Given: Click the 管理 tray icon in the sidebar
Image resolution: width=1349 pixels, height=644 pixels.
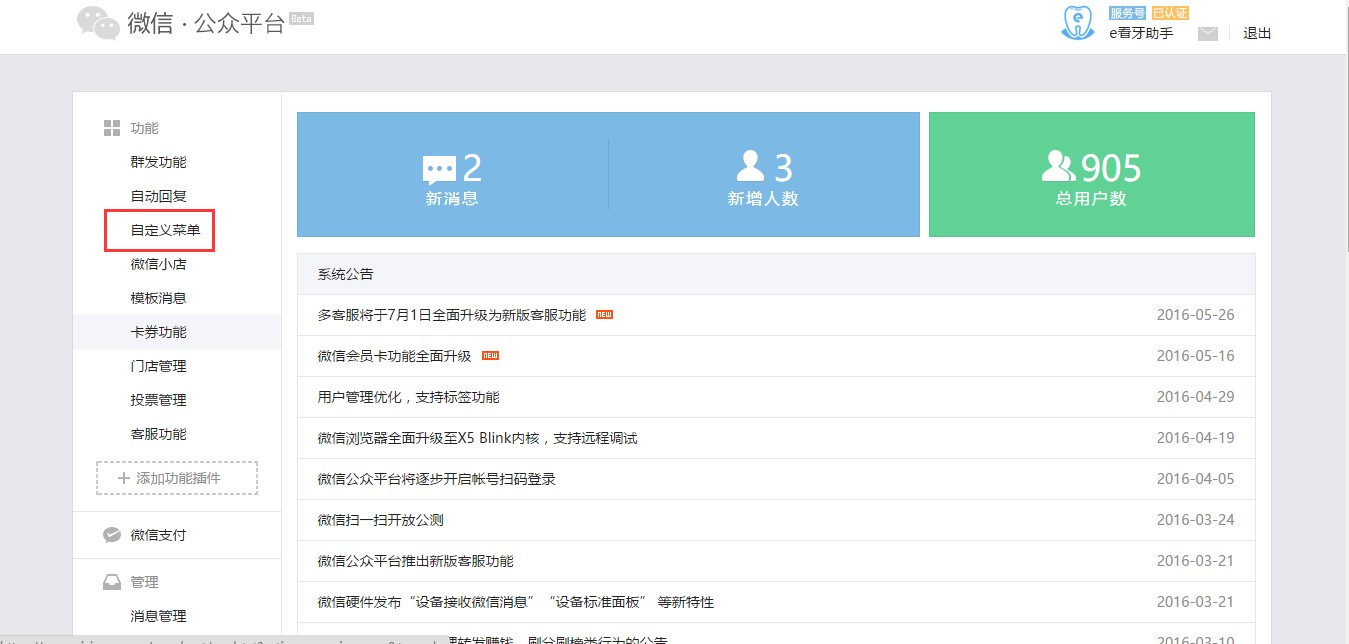Looking at the screenshot, I should 112,582.
